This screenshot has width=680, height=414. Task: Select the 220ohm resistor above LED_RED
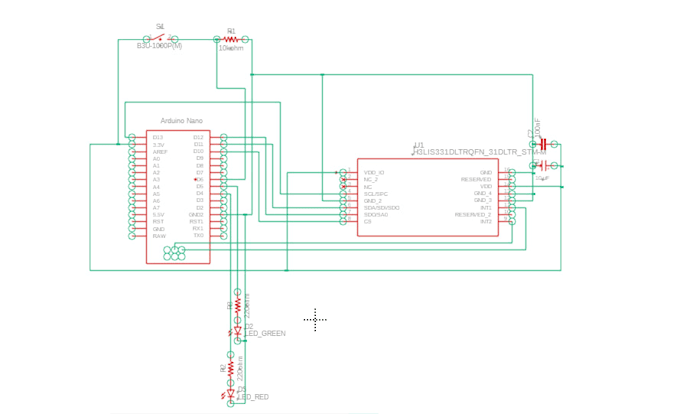click(231, 368)
